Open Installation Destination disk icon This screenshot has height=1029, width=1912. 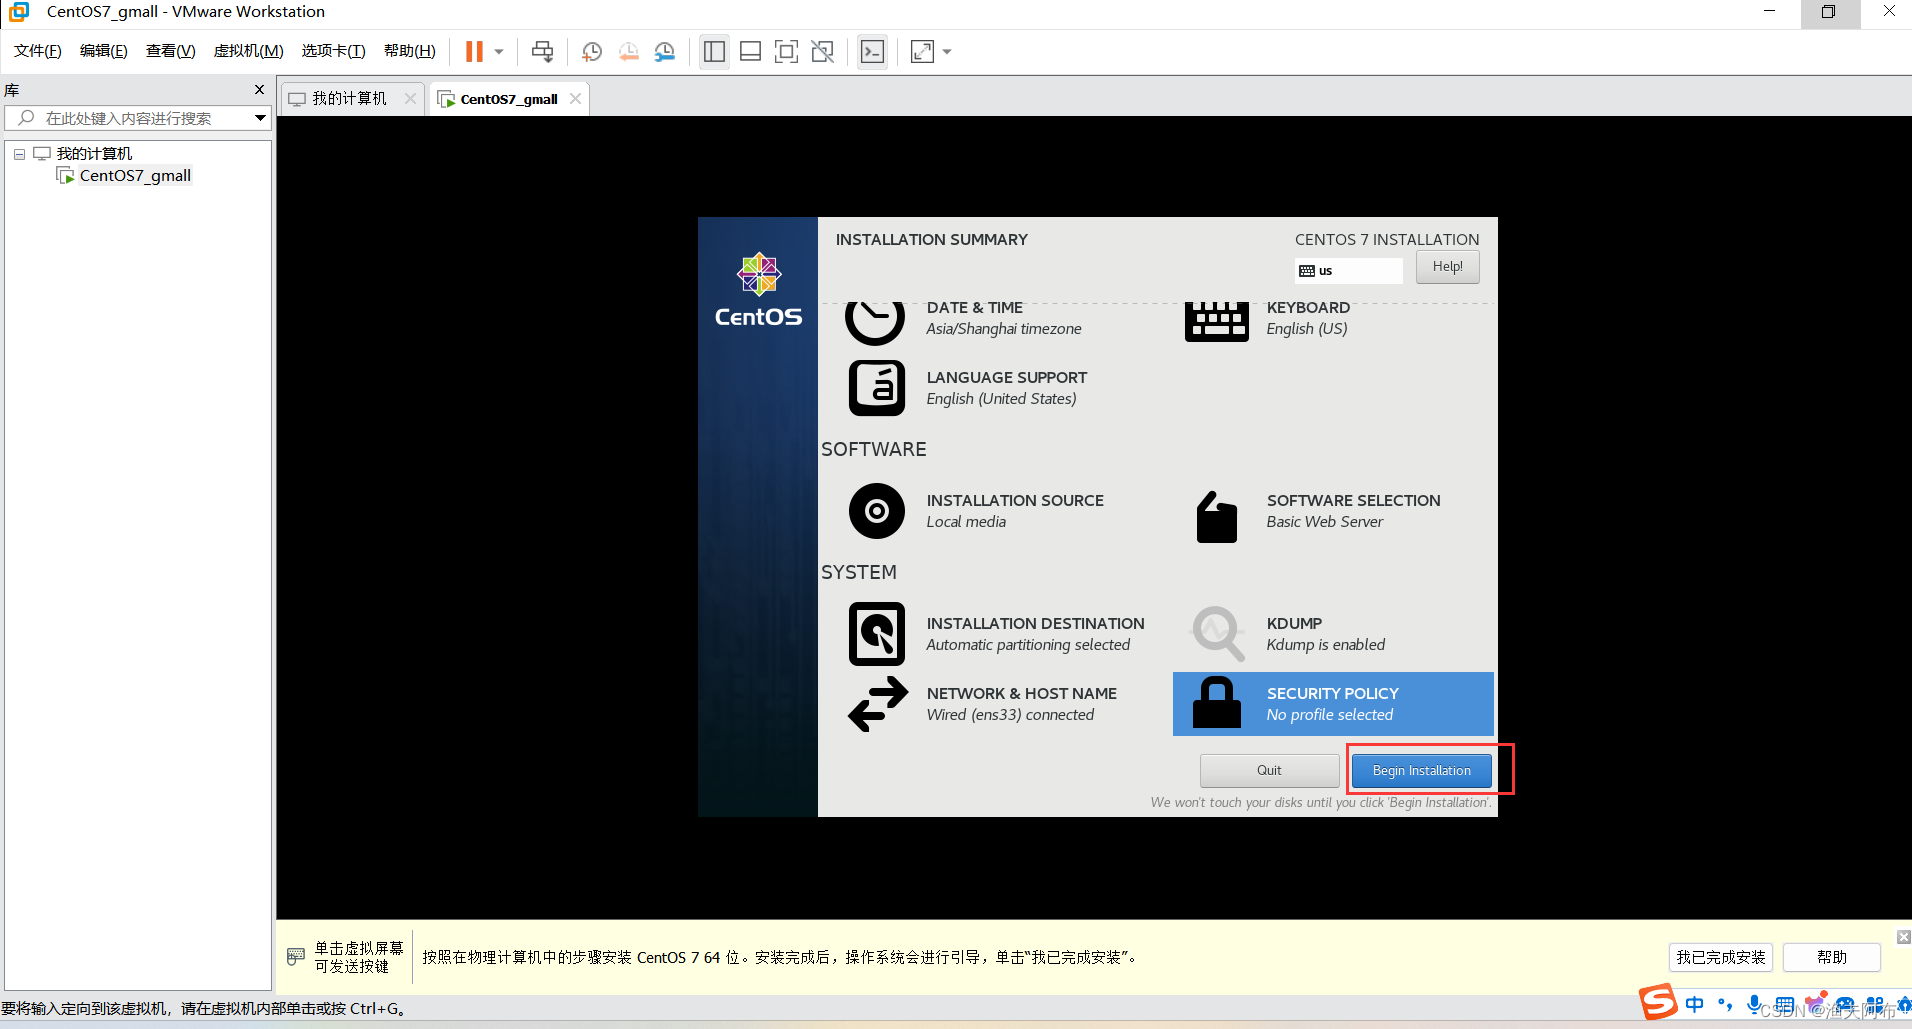tap(877, 634)
